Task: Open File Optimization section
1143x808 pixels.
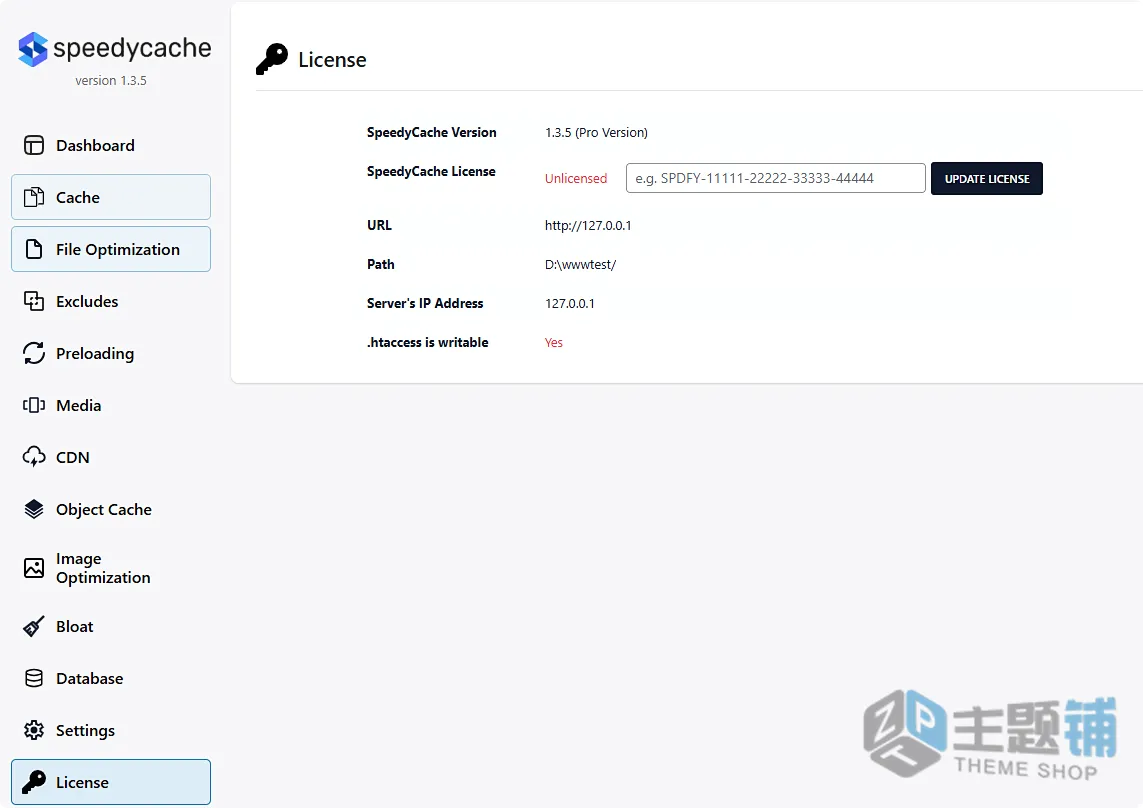Action: click(x=111, y=249)
